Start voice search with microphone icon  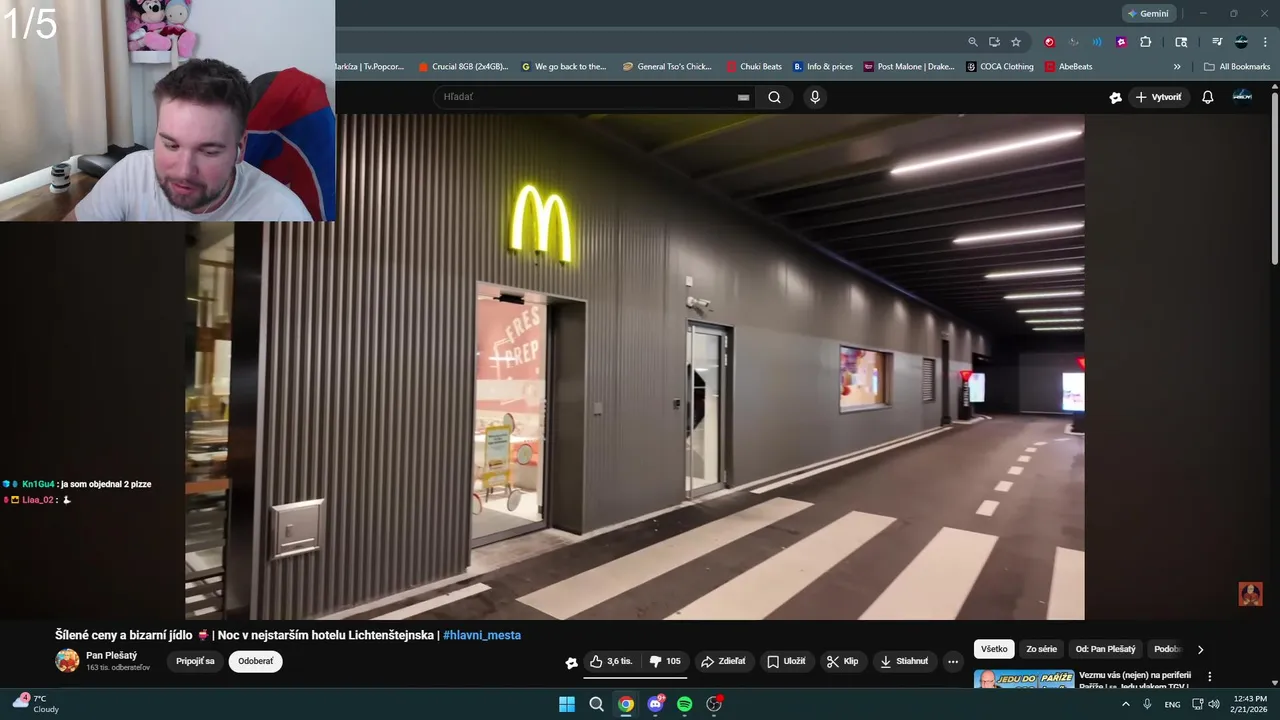click(815, 97)
